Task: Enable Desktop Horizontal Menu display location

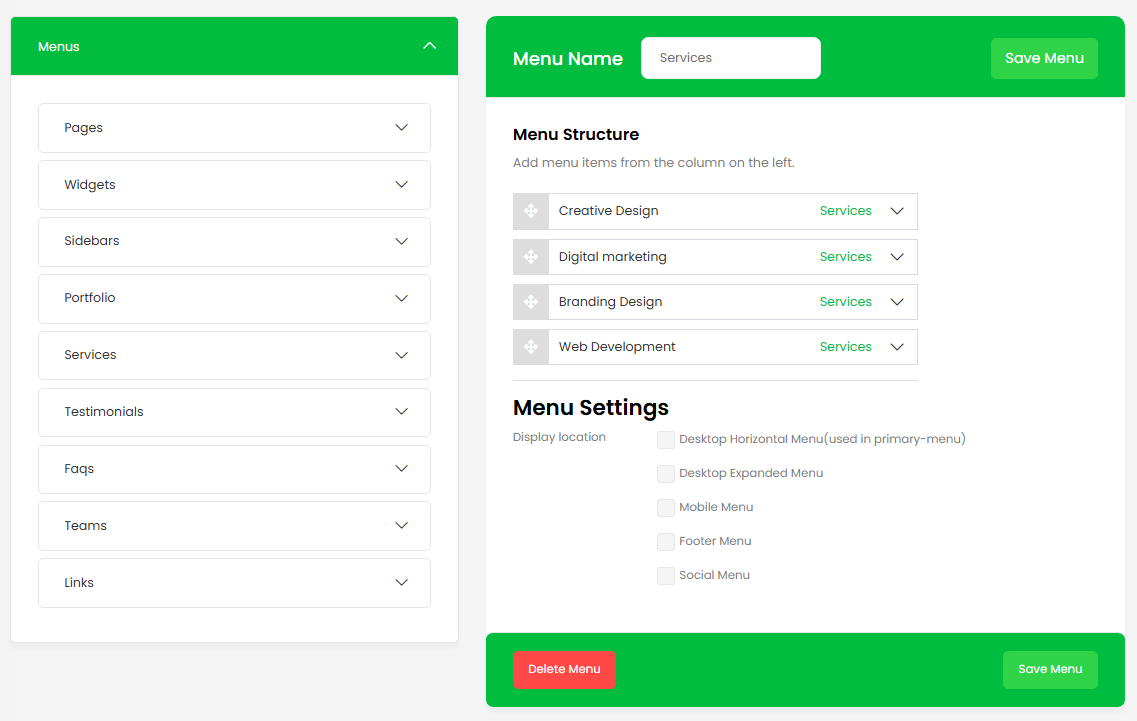Action: coord(666,440)
